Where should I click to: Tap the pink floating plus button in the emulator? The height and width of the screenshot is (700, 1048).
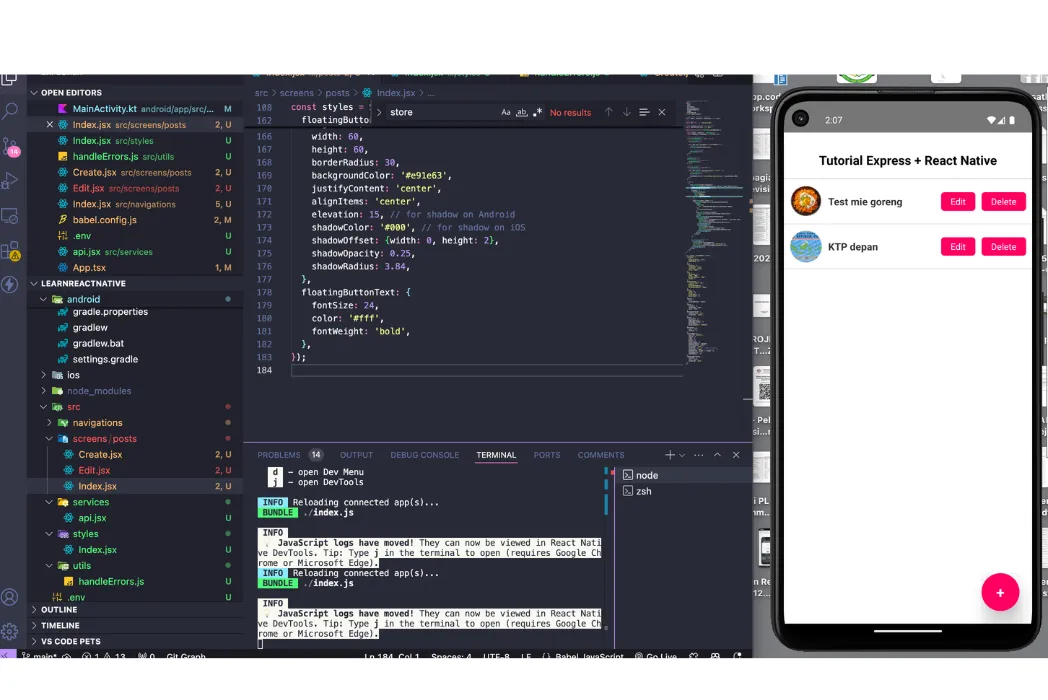(1000, 592)
